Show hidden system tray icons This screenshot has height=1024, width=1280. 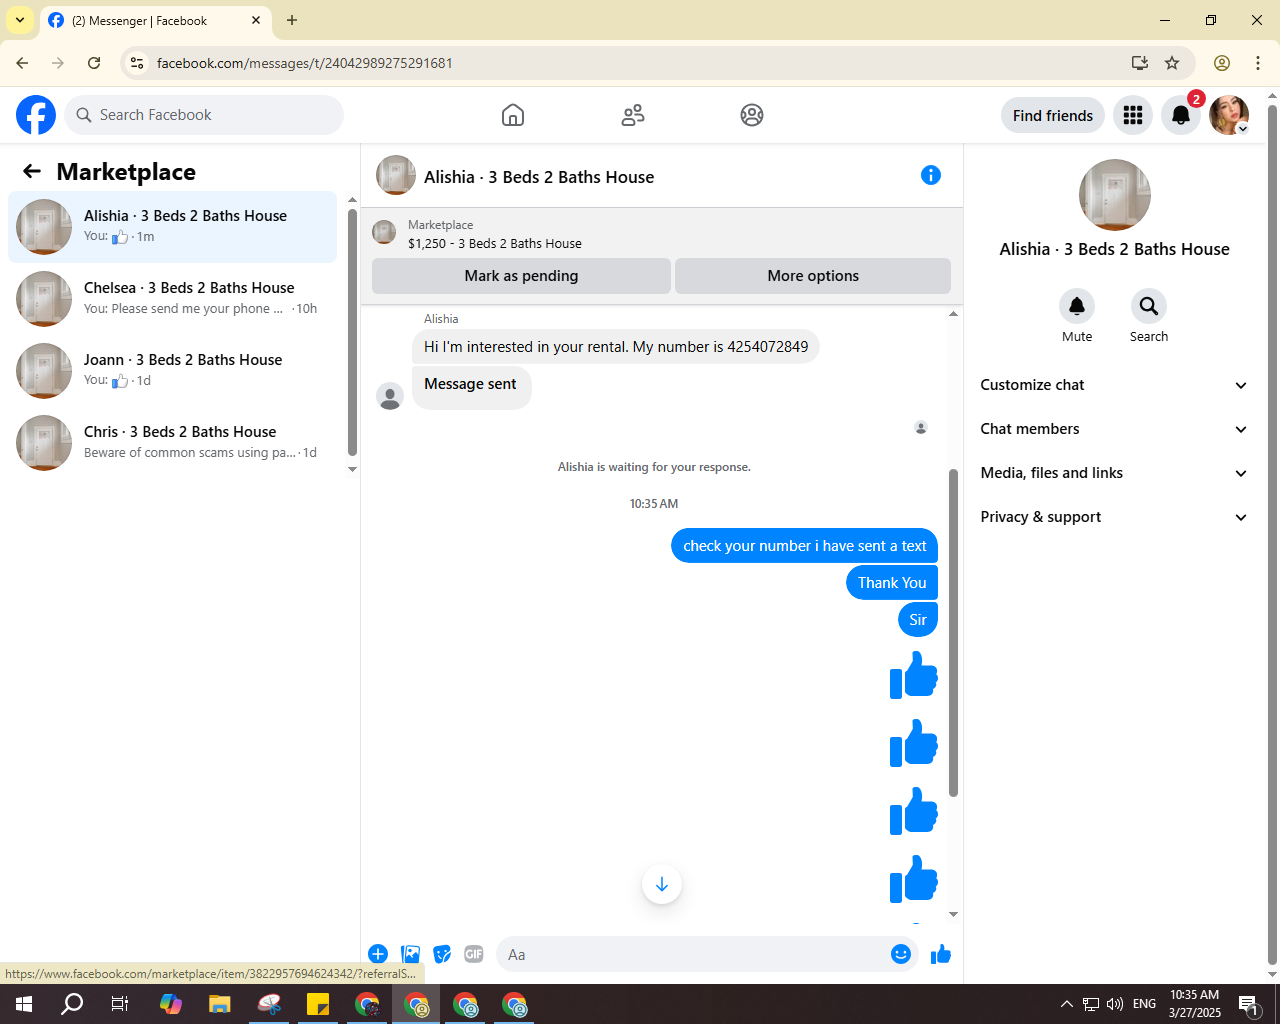1066,1004
